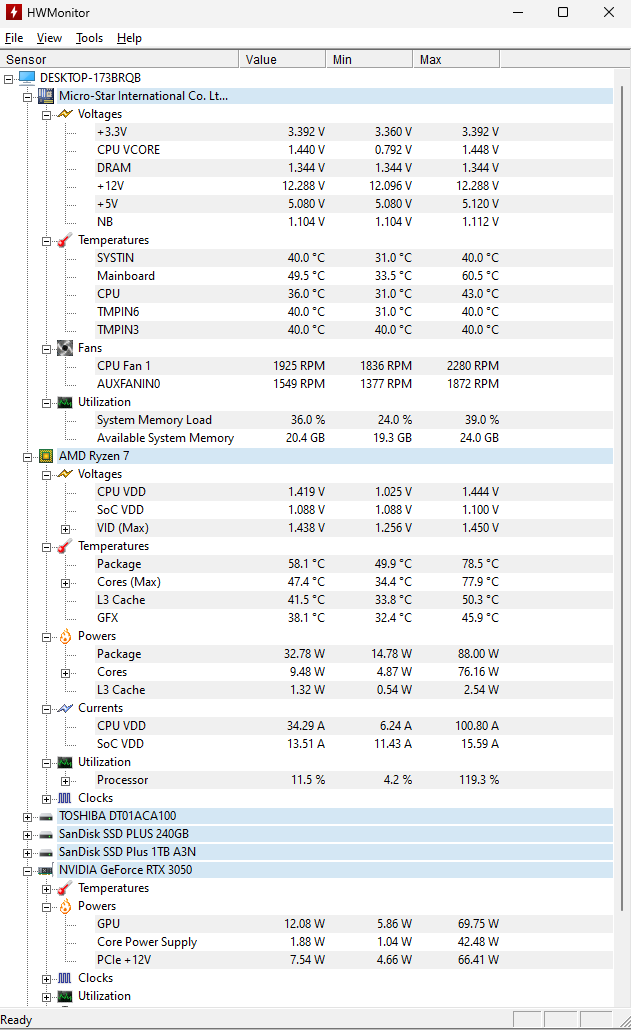The height and width of the screenshot is (1030, 631).
Task: Expand the TOSHIBA DT01ACA100 node
Action: pyautogui.click(x=28, y=817)
